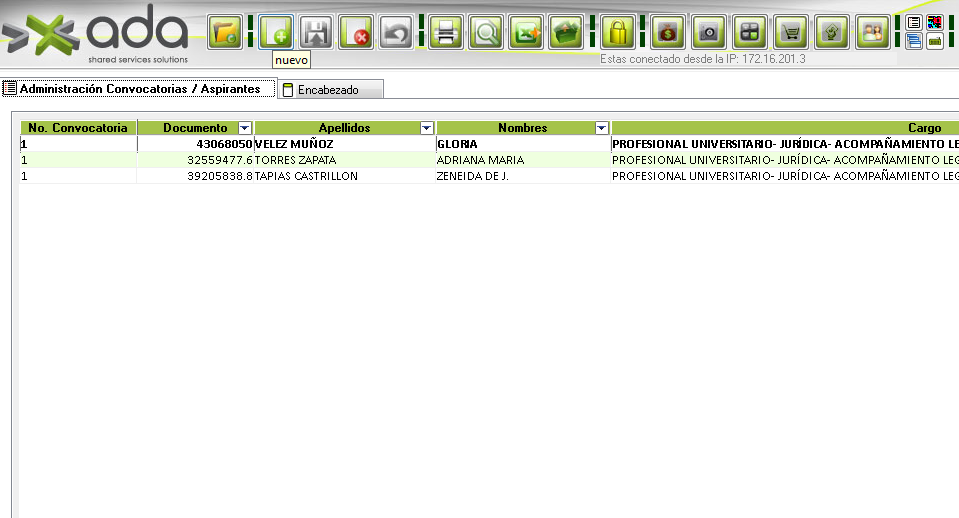This screenshot has width=959, height=518.
Task: Click the Apellidos column header
Action: (344, 128)
